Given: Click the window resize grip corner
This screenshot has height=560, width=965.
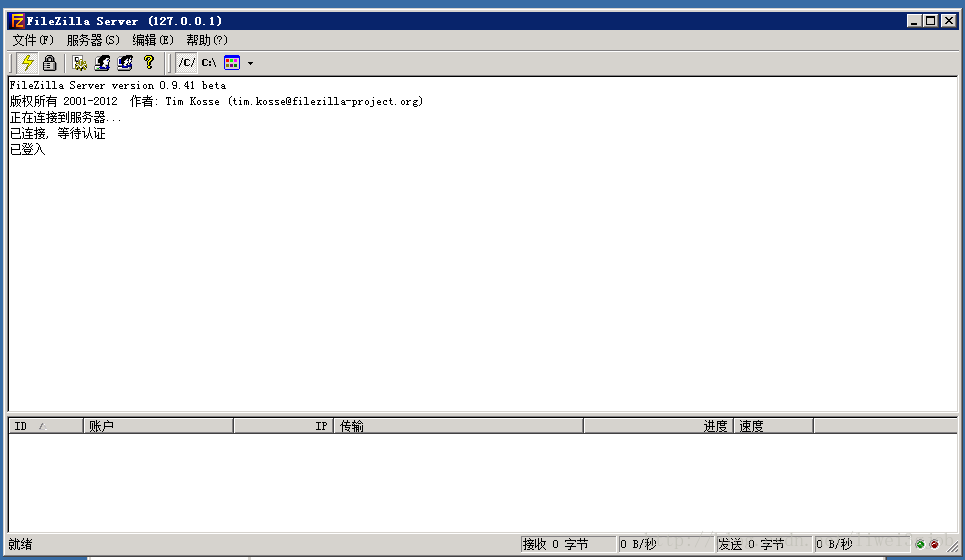Looking at the screenshot, I should coord(952,546).
